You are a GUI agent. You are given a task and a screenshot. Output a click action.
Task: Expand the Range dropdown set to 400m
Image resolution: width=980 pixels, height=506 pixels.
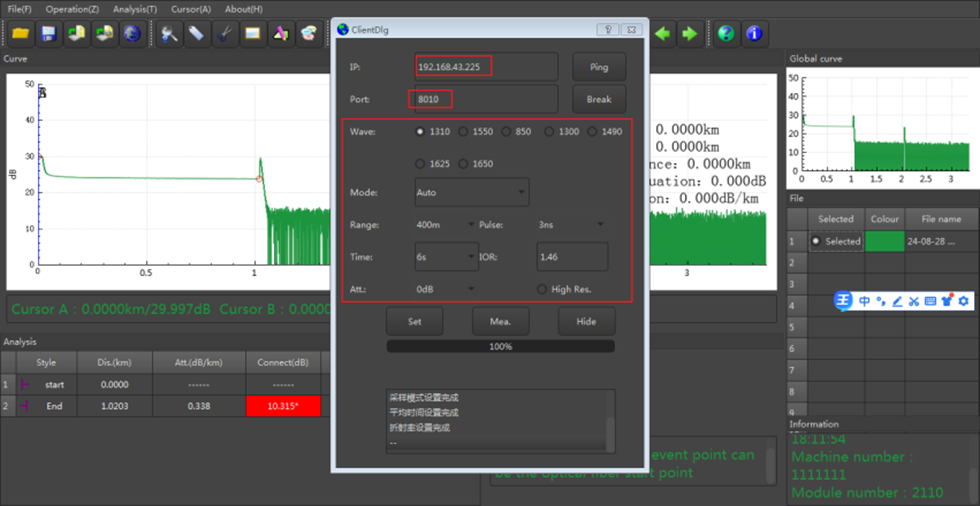click(x=444, y=225)
